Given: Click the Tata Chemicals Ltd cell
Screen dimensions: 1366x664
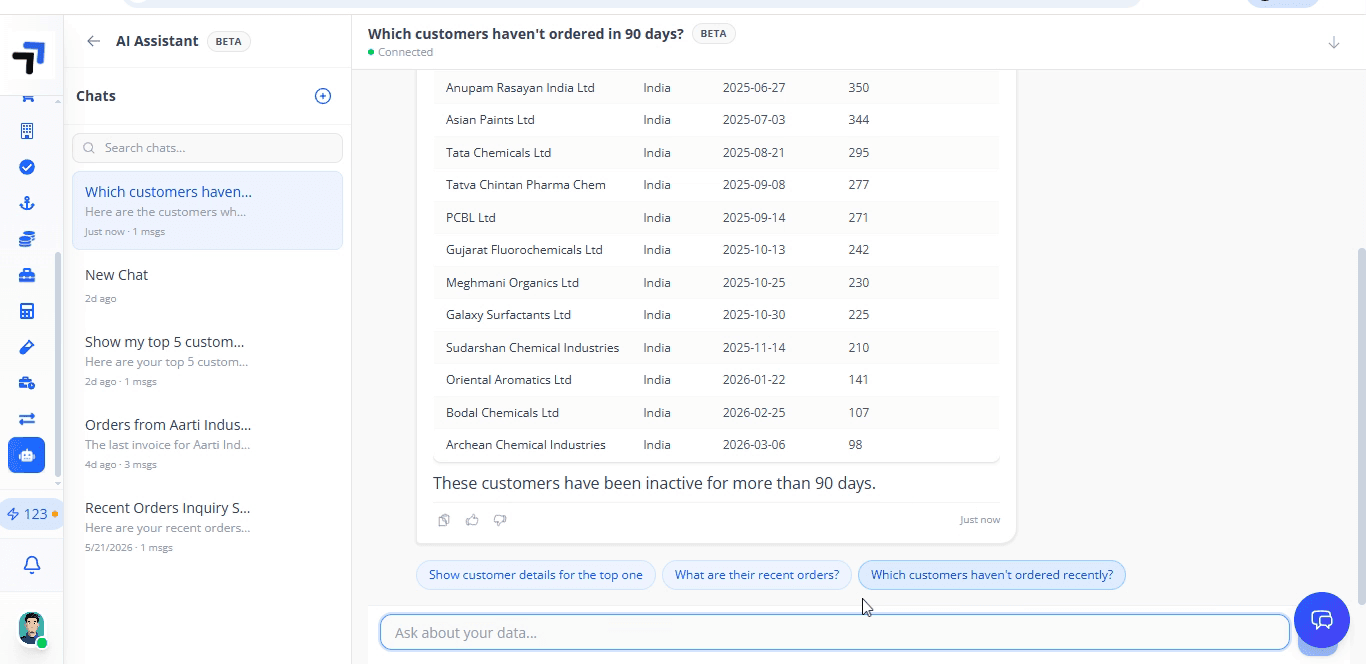Looking at the screenshot, I should coord(498,152).
